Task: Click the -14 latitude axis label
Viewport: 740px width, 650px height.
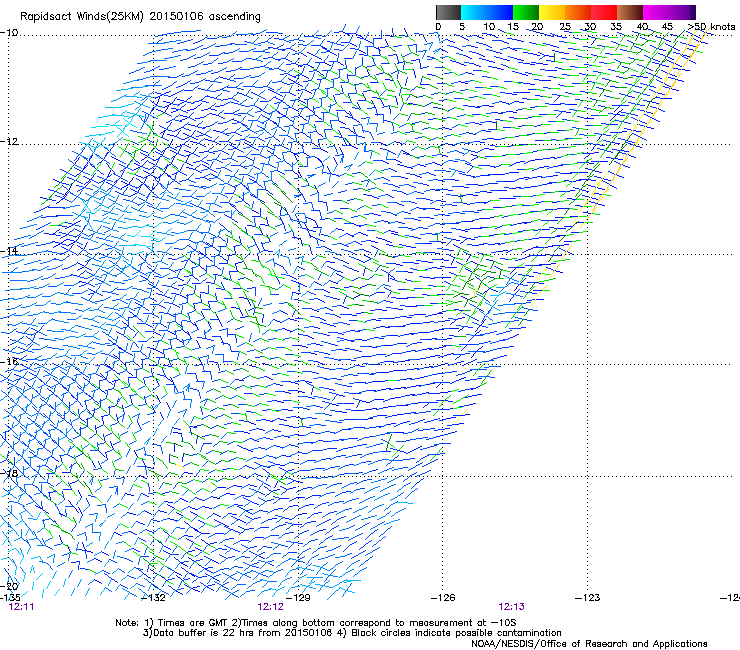Action: point(9,251)
